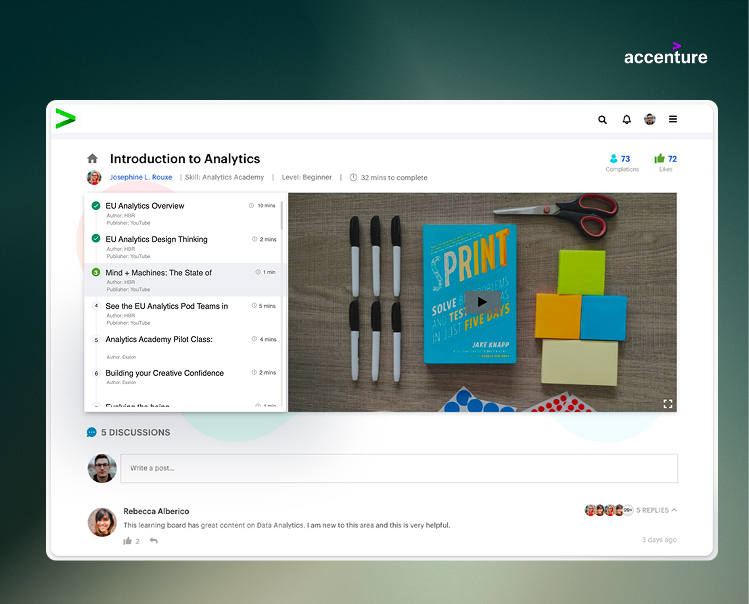The width and height of the screenshot is (749, 604).
Task: Click green checkmark of EU Analytics Overview
Action: (x=96, y=205)
